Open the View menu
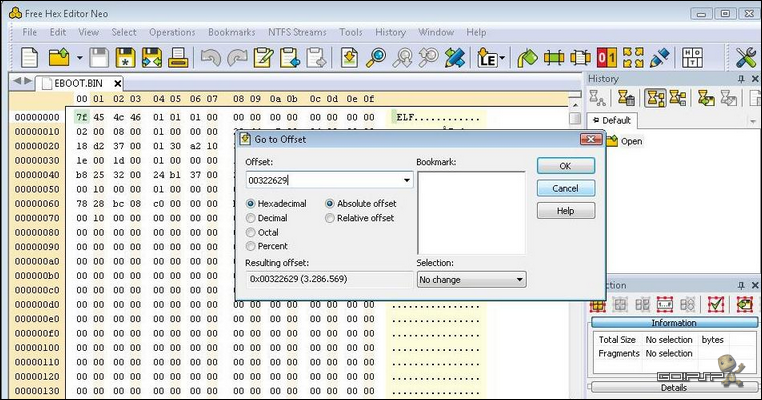Screen dimensions: 762x400 pyautogui.click(x=88, y=32)
